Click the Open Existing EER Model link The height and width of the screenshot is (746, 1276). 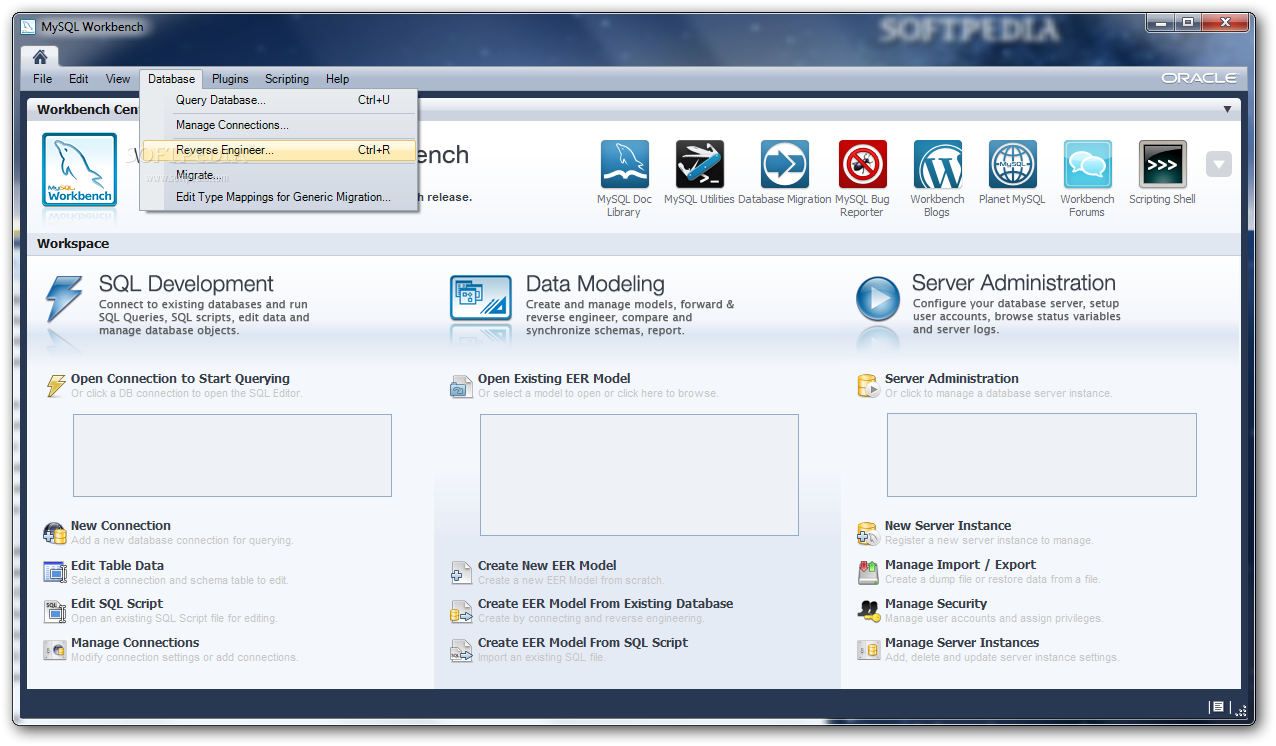click(554, 379)
